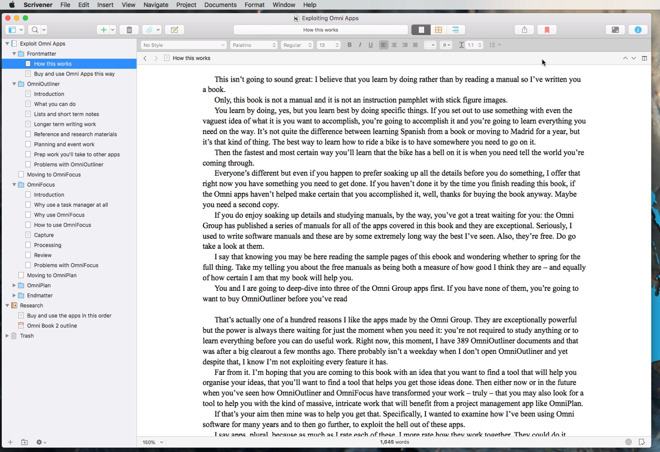Set right text alignment
Viewport: 660px width, 452px height.
[x=405, y=45]
